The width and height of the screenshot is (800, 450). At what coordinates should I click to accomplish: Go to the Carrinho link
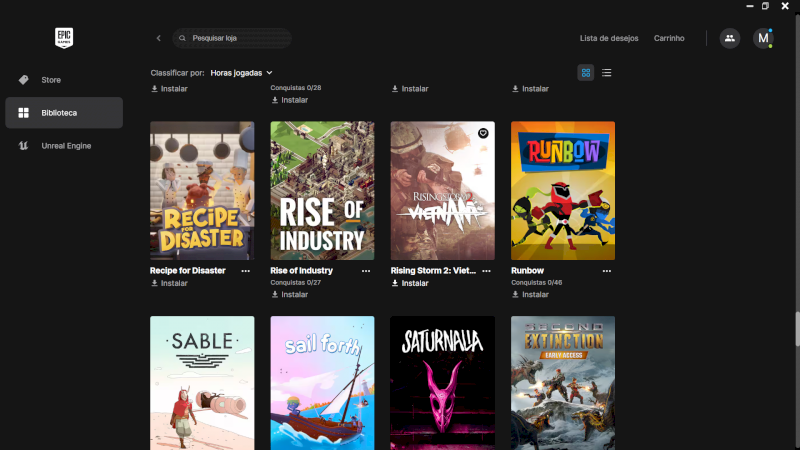pos(669,38)
